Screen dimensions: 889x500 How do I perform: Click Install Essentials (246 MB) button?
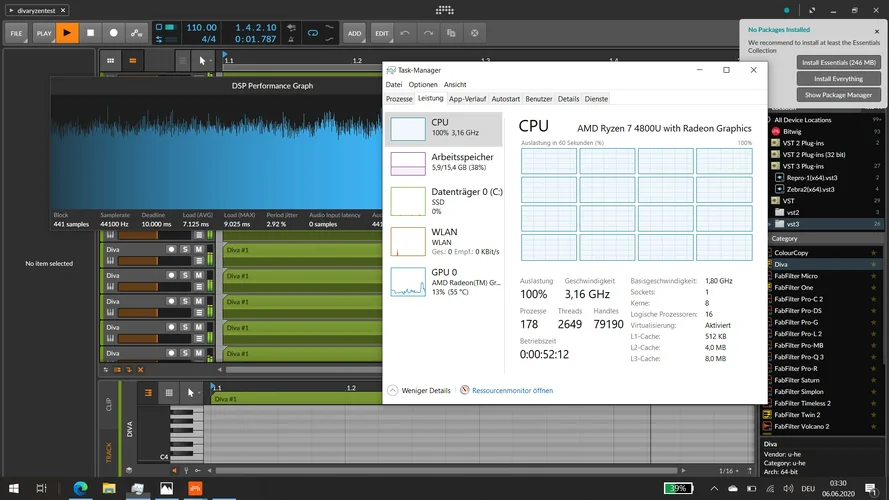[838, 62]
